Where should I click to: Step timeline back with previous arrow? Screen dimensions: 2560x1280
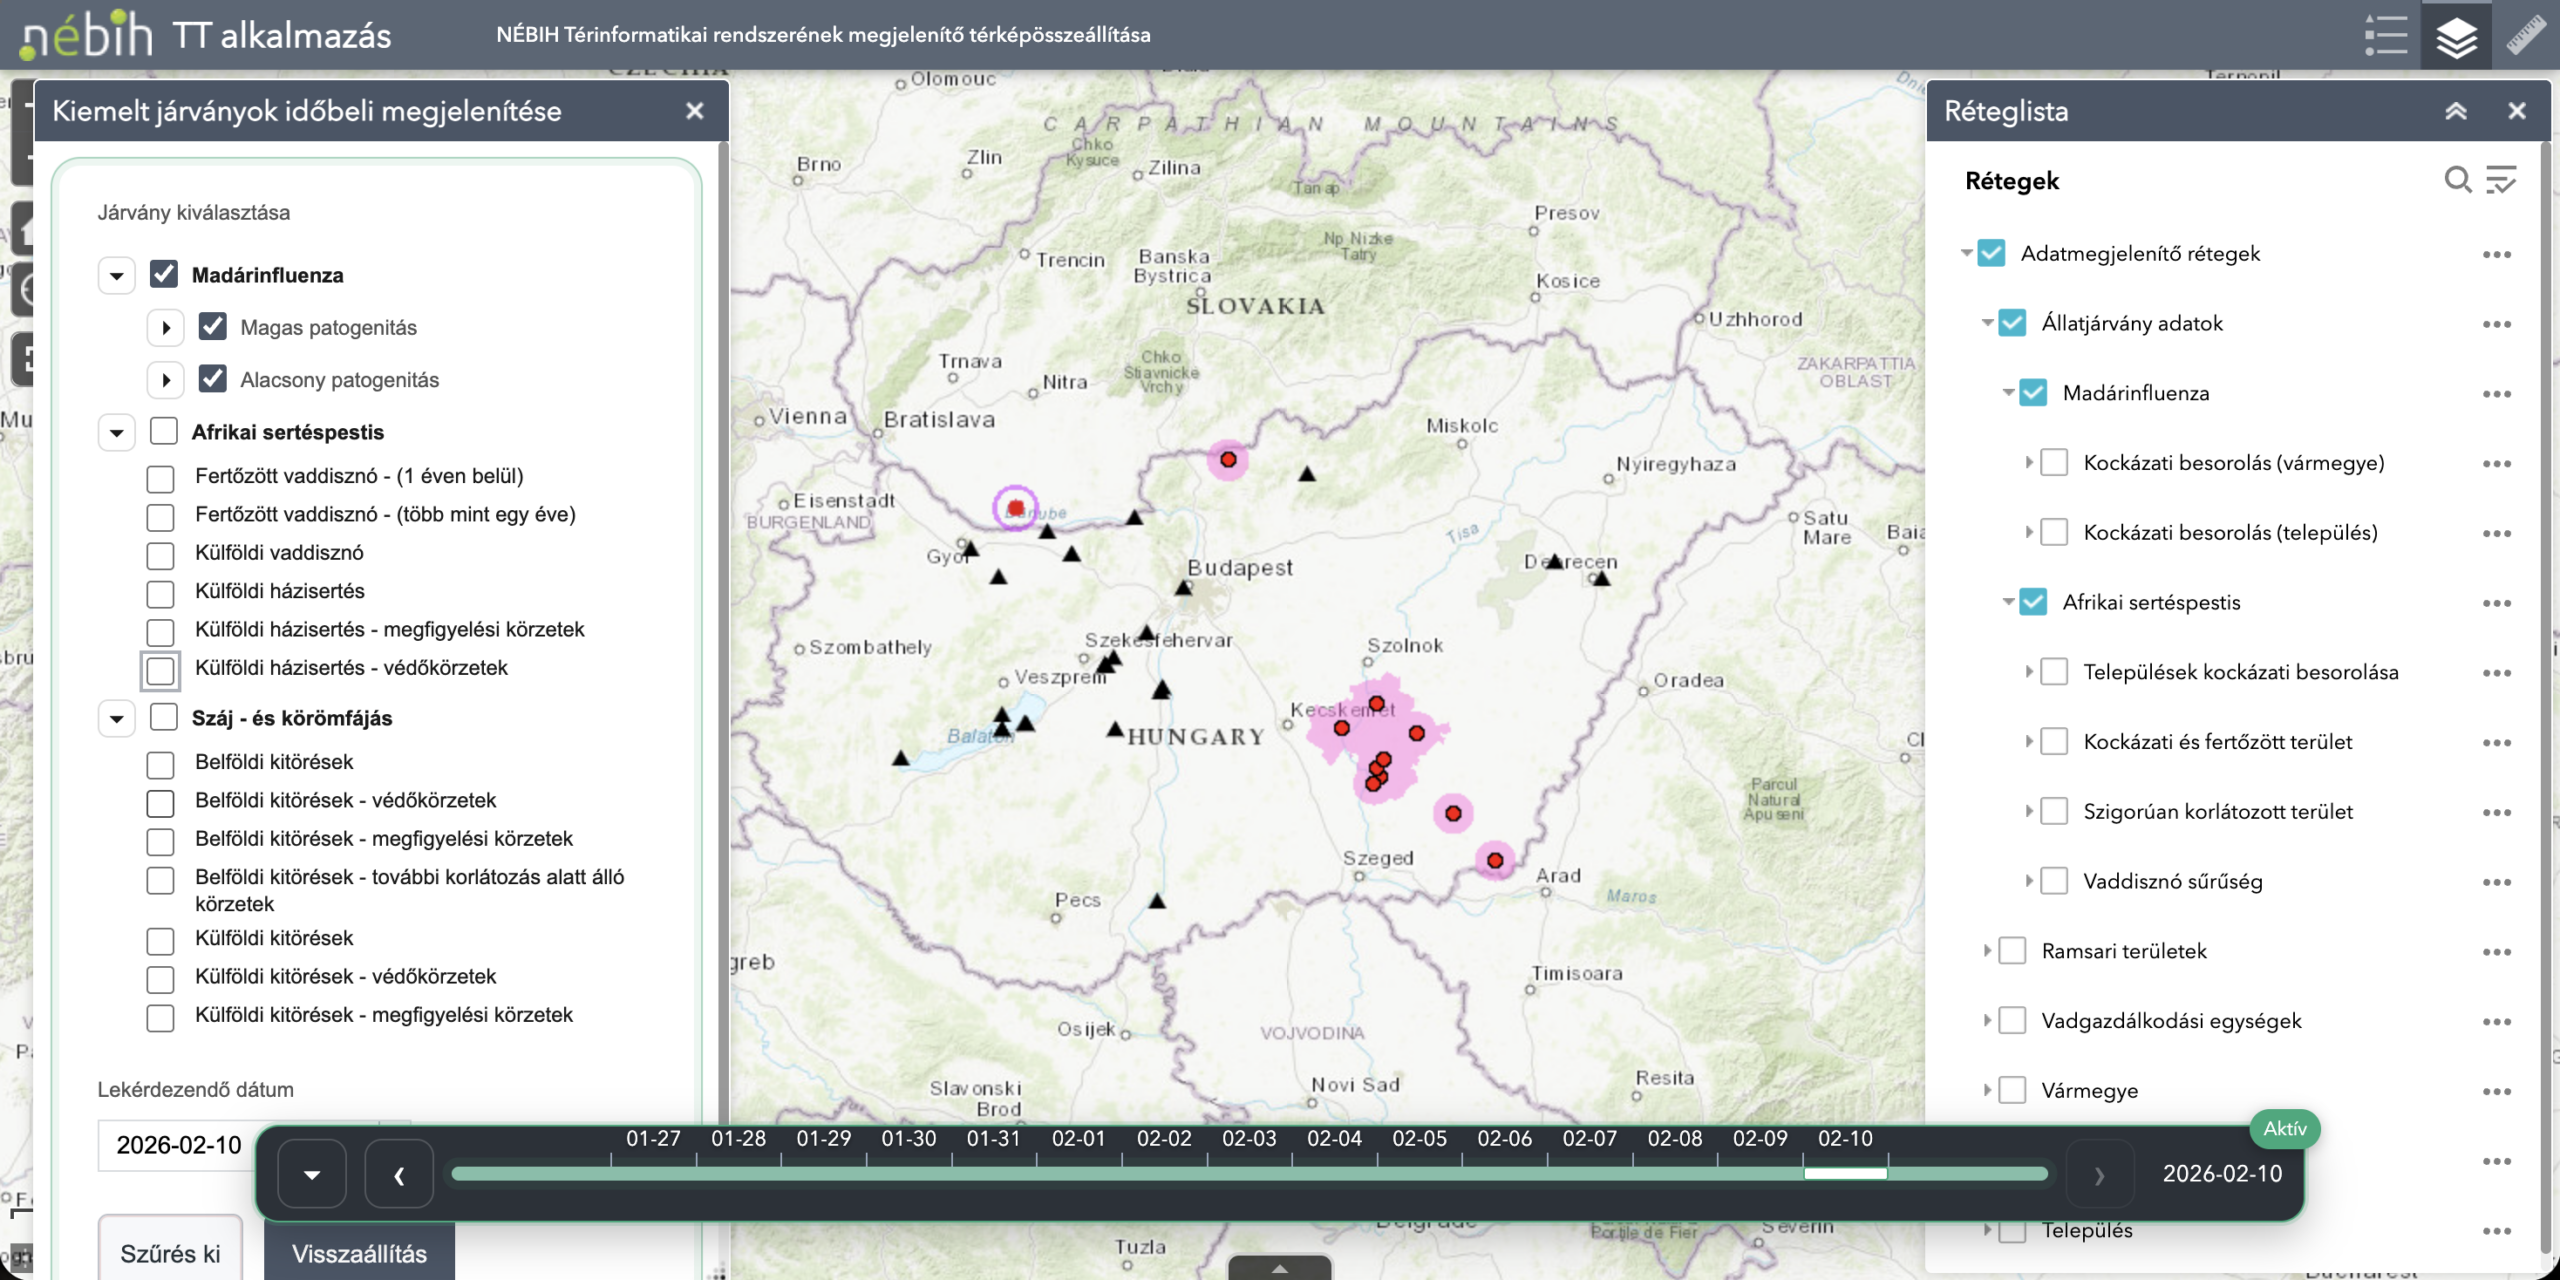coord(399,1175)
